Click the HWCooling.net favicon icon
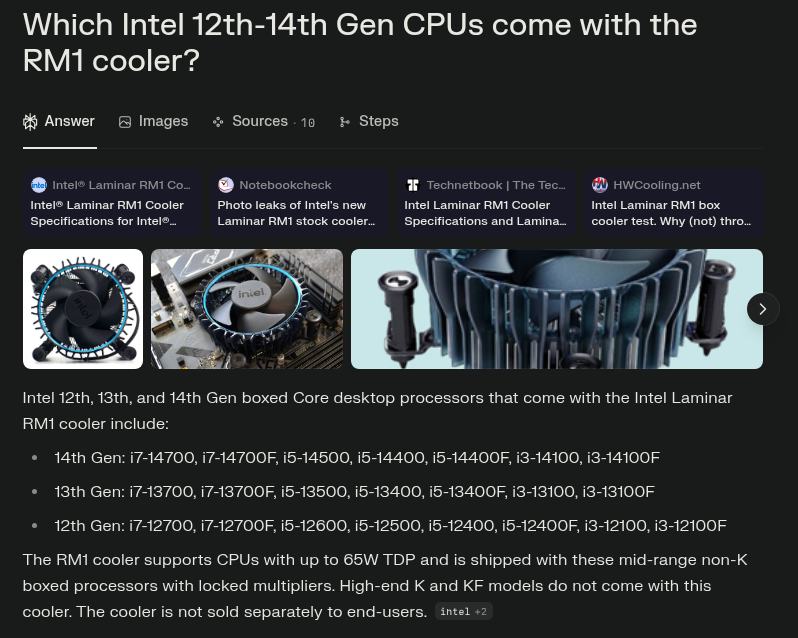 (600, 185)
